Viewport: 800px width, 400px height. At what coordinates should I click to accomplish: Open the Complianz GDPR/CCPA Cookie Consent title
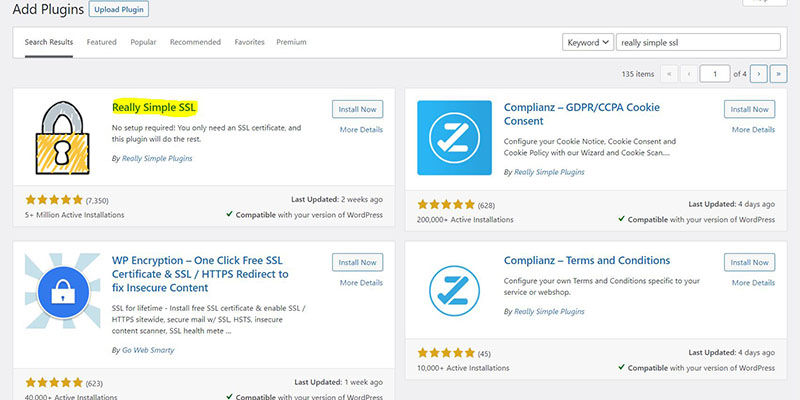click(x=582, y=114)
